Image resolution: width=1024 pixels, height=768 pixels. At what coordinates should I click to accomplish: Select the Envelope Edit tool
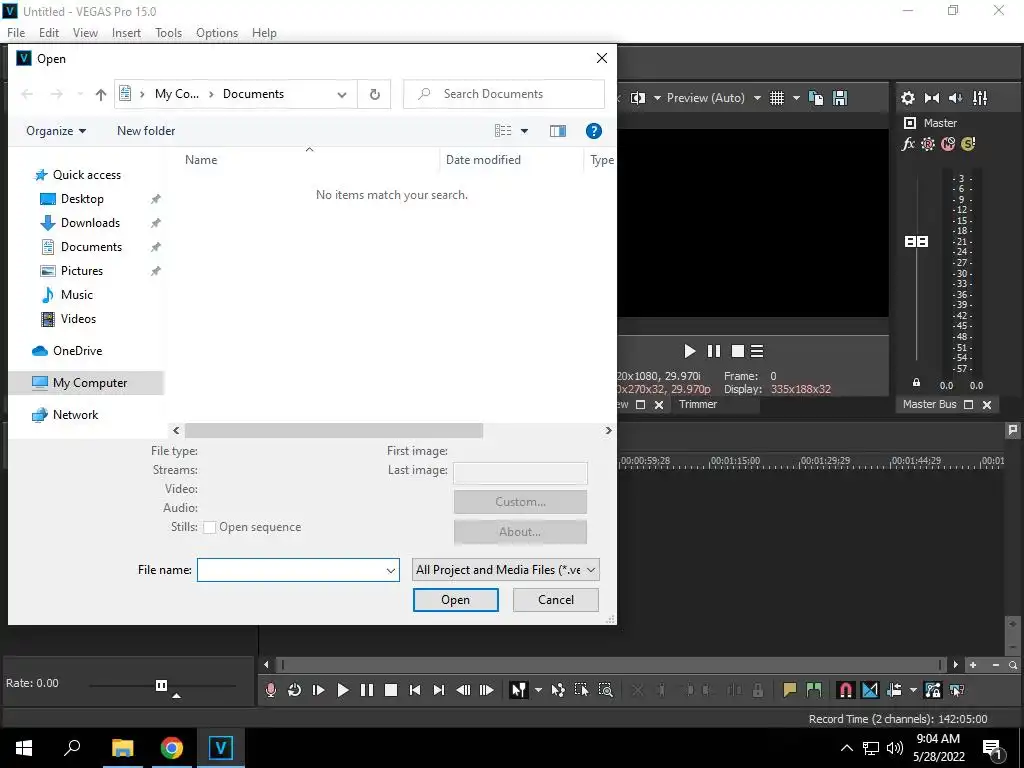[x=558, y=690]
